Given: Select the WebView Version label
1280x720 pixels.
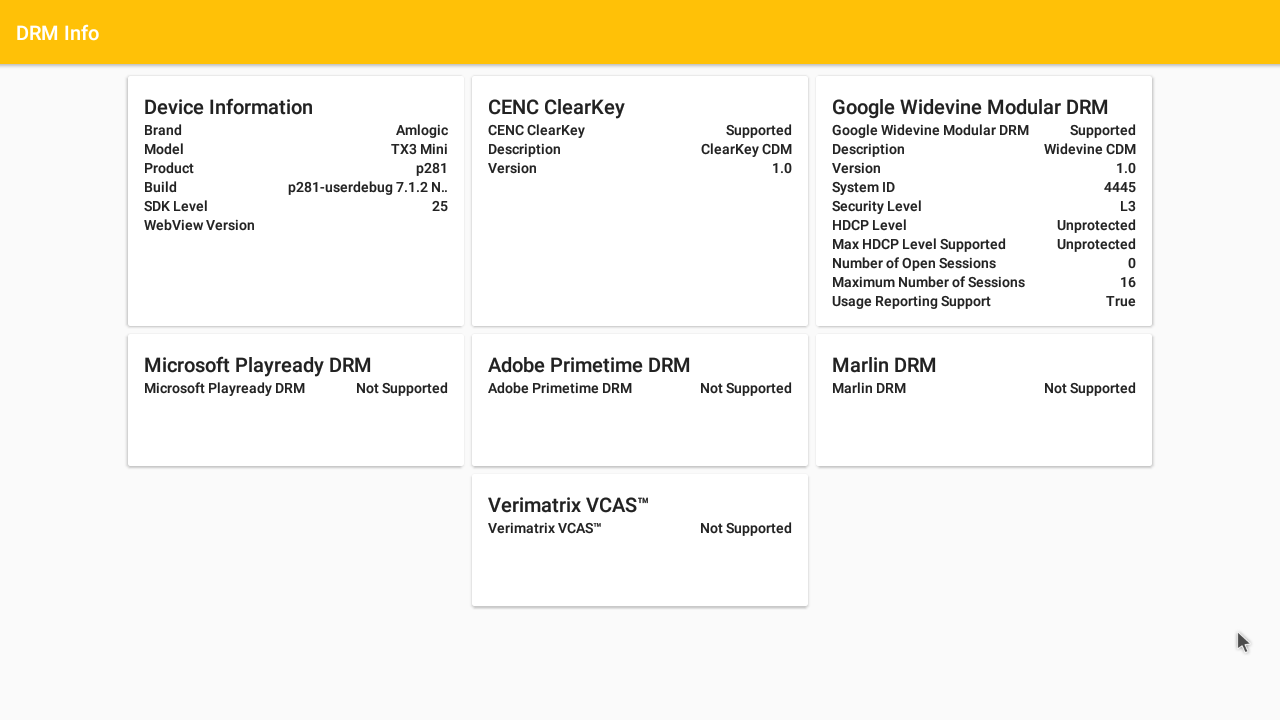Looking at the screenshot, I should coord(199,225).
